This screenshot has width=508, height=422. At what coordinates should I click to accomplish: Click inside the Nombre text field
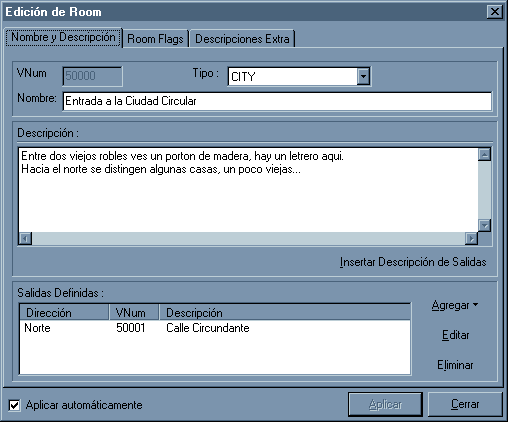coord(277,101)
